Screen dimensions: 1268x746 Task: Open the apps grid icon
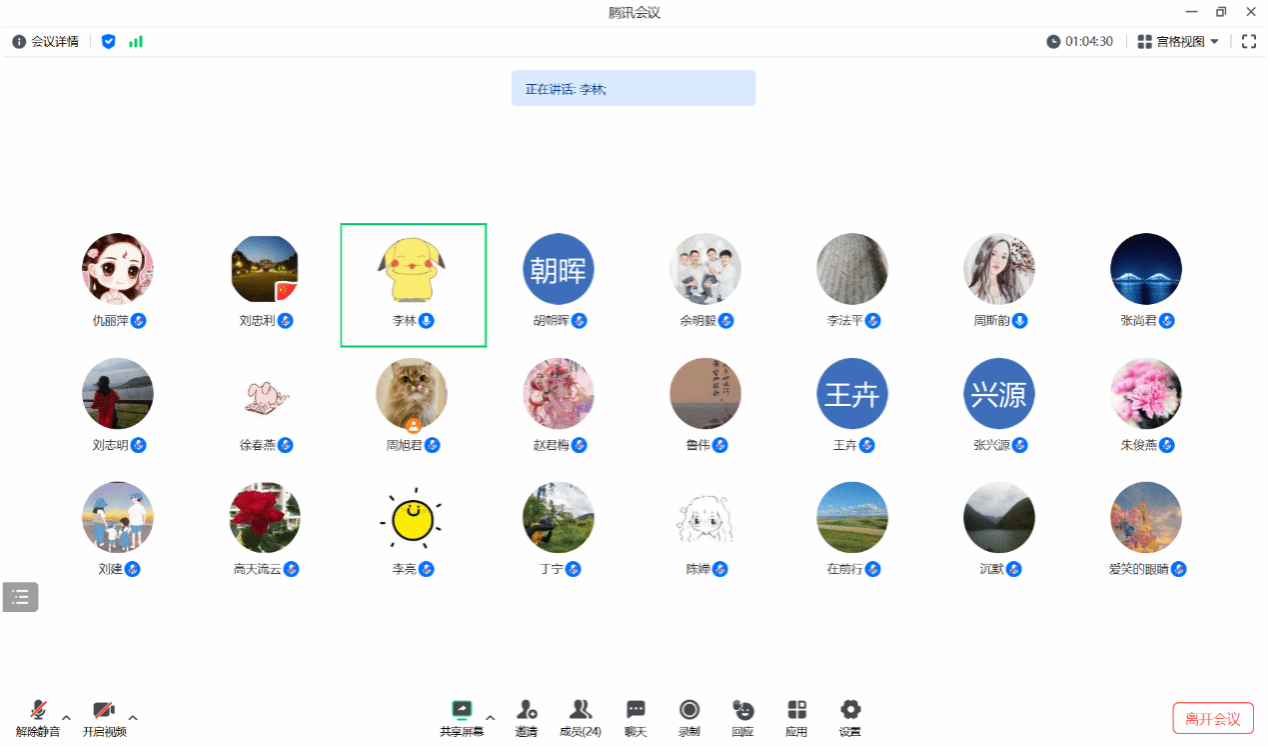pyautogui.click(x=797, y=710)
